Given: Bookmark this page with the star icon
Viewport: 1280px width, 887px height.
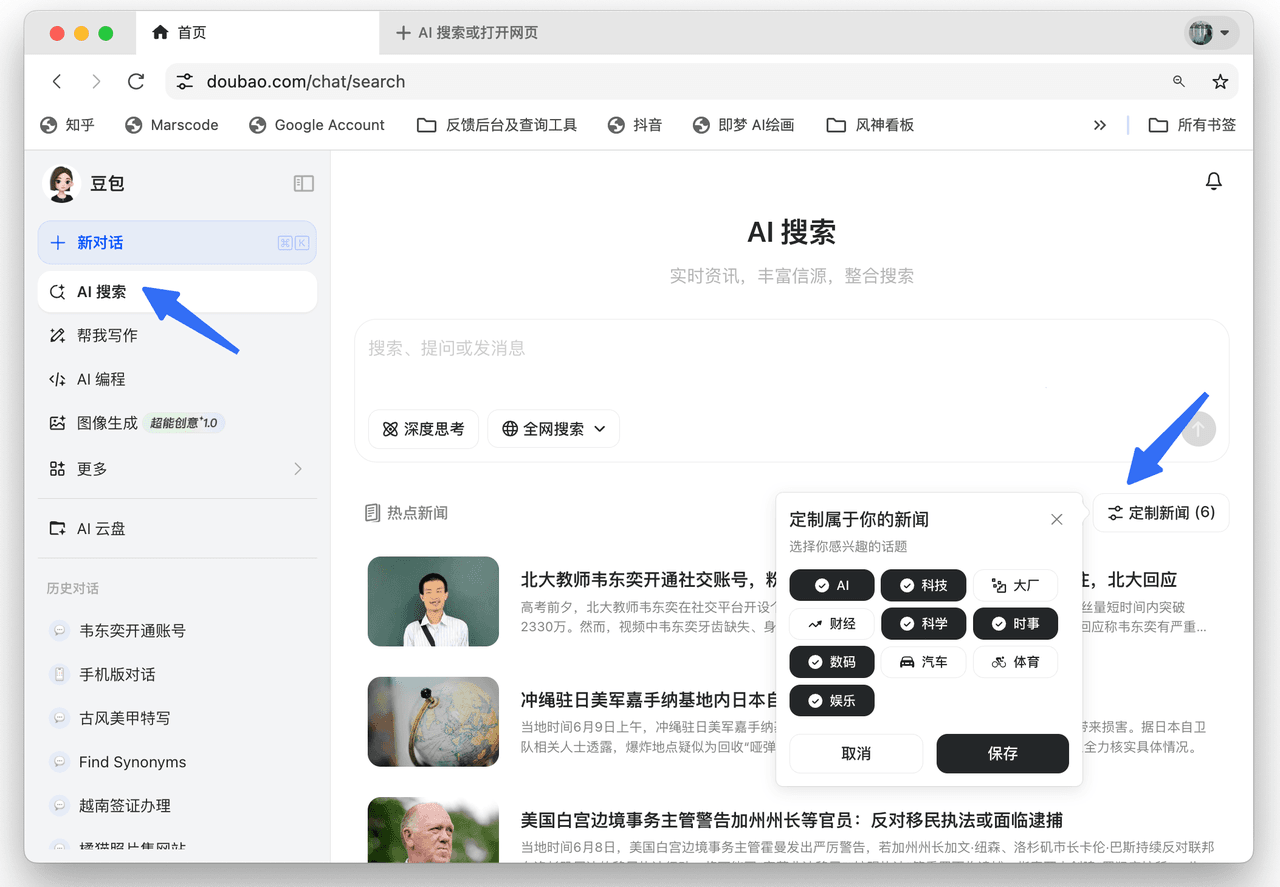Looking at the screenshot, I should 1219,82.
